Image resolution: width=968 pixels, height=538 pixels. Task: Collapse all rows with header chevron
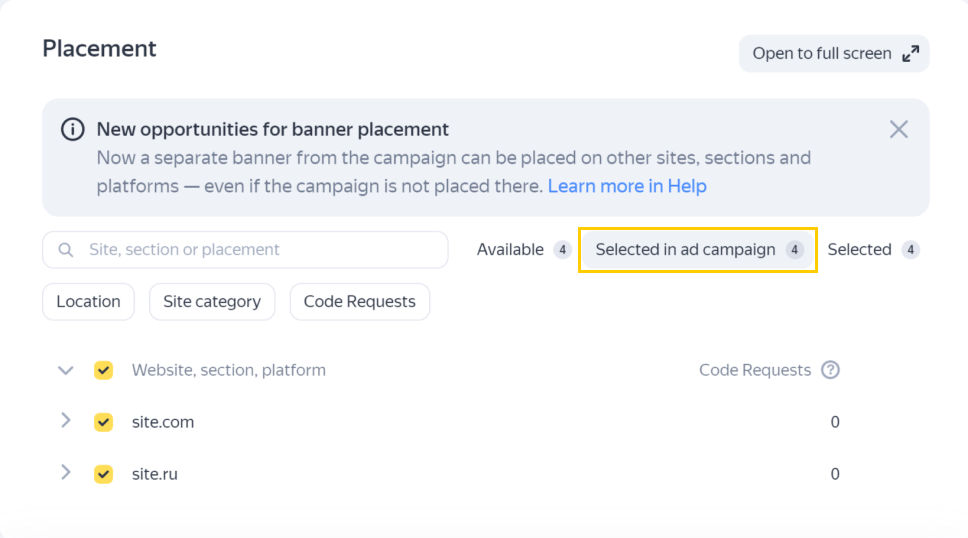coord(66,370)
